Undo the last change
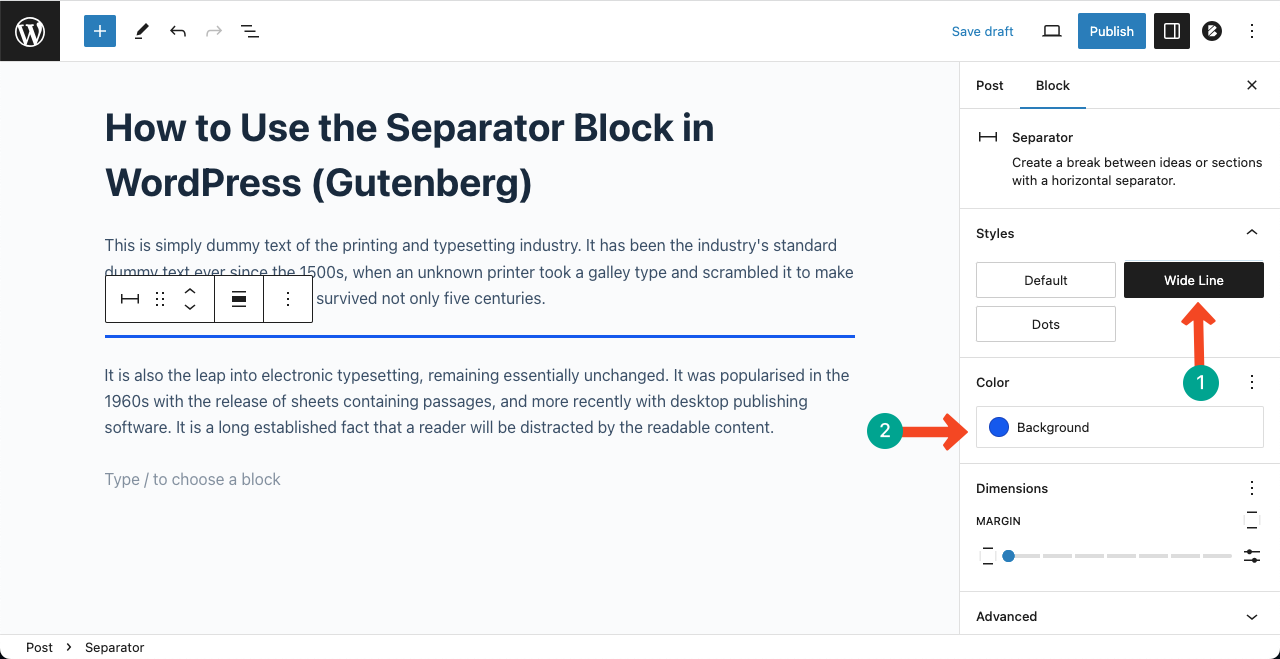The height and width of the screenshot is (659, 1280). click(x=177, y=31)
